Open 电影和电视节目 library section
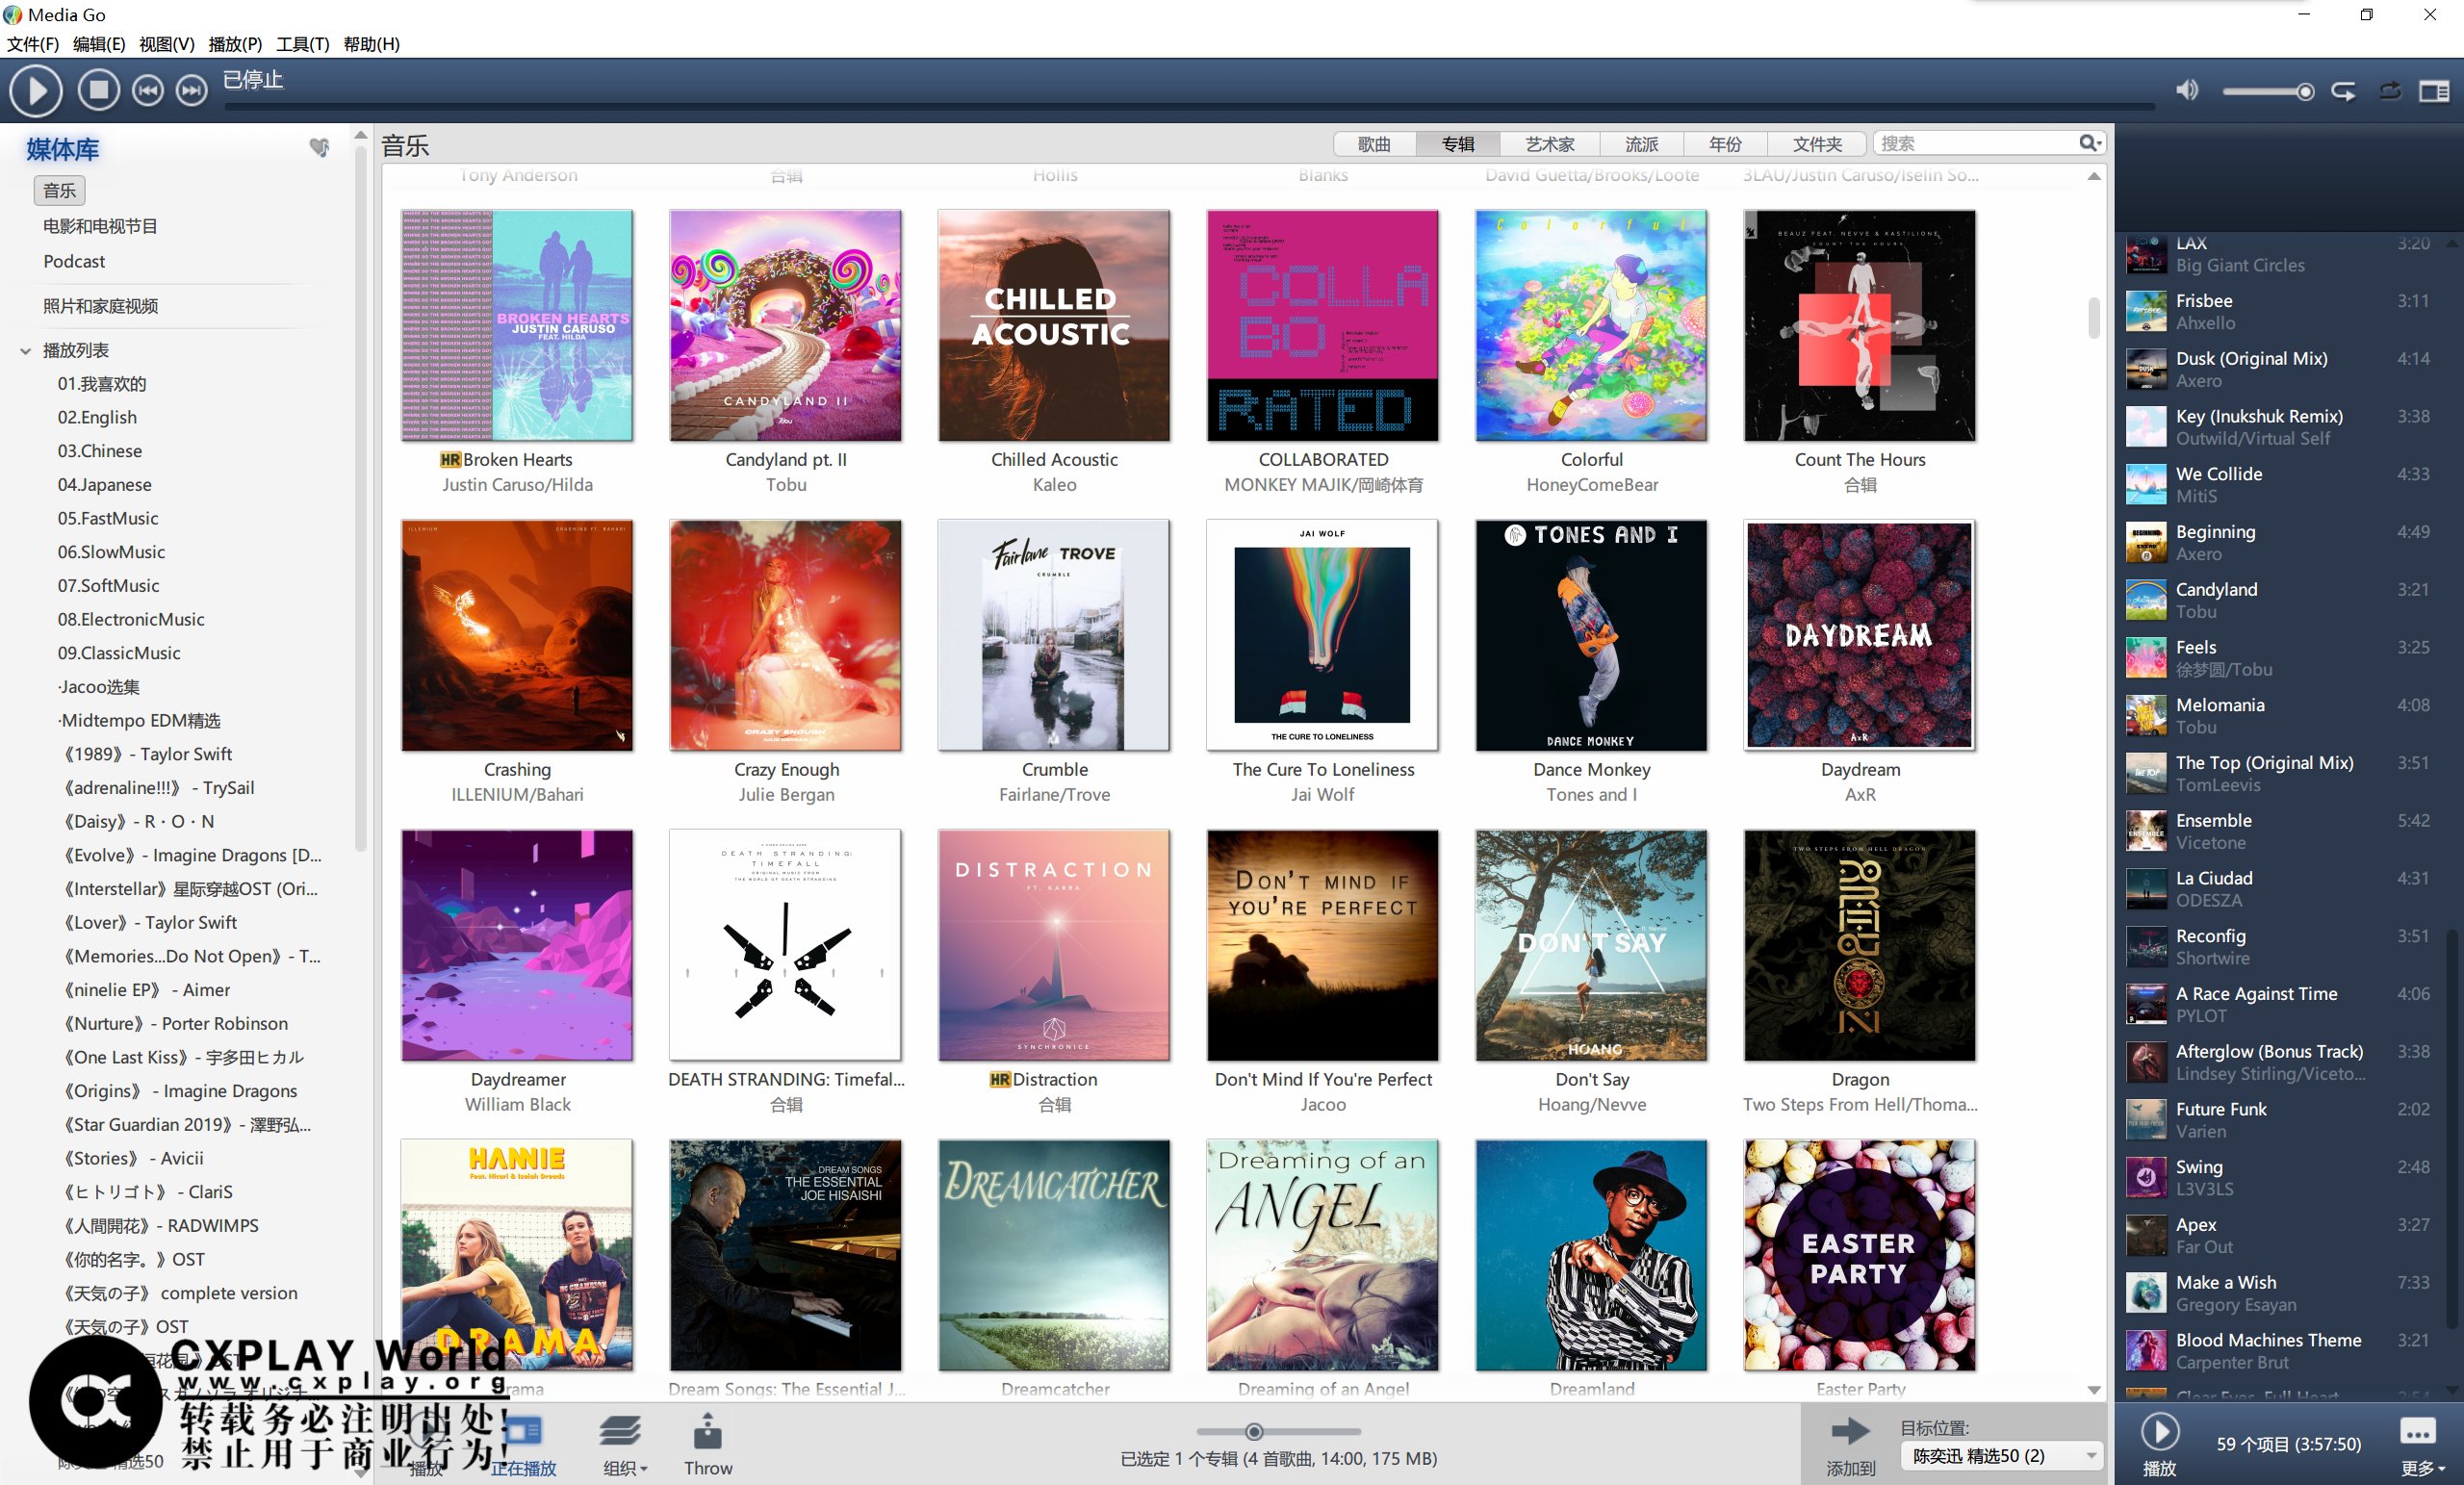 click(x=100, y=226)
